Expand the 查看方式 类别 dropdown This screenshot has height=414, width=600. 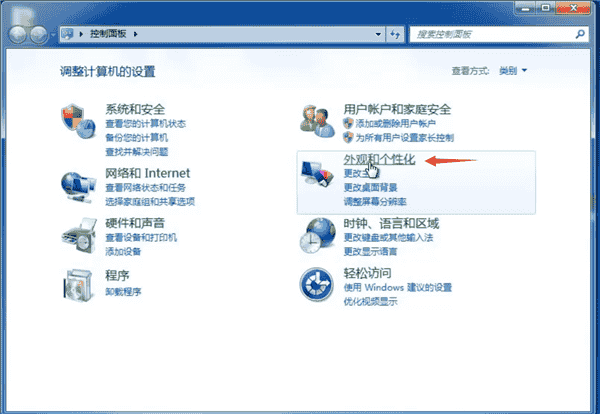coord(512,71)
